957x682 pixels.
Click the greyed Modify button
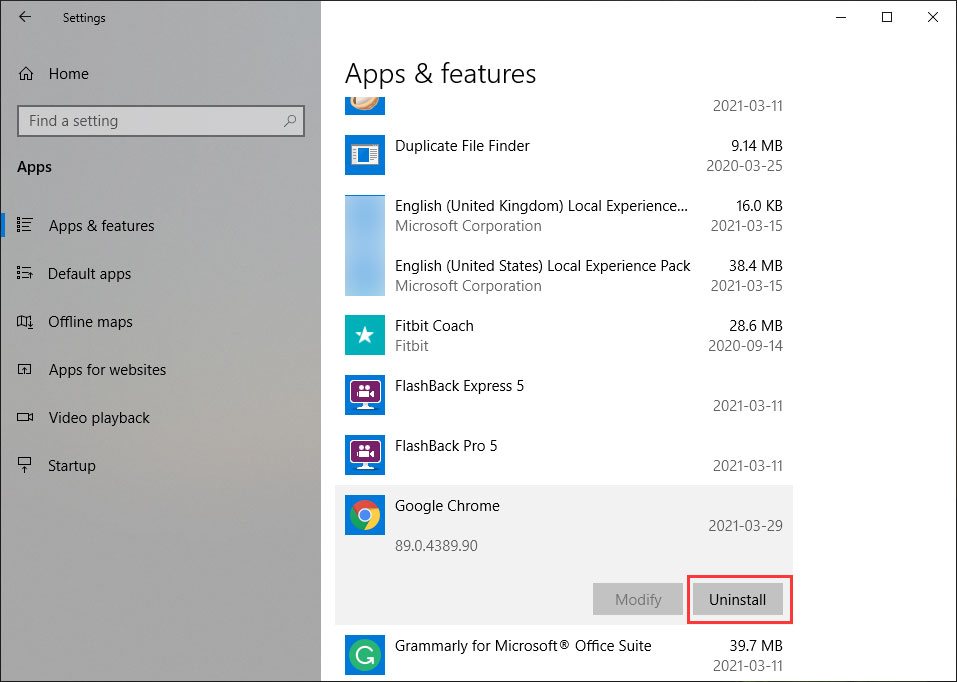[x=638, y=600]
